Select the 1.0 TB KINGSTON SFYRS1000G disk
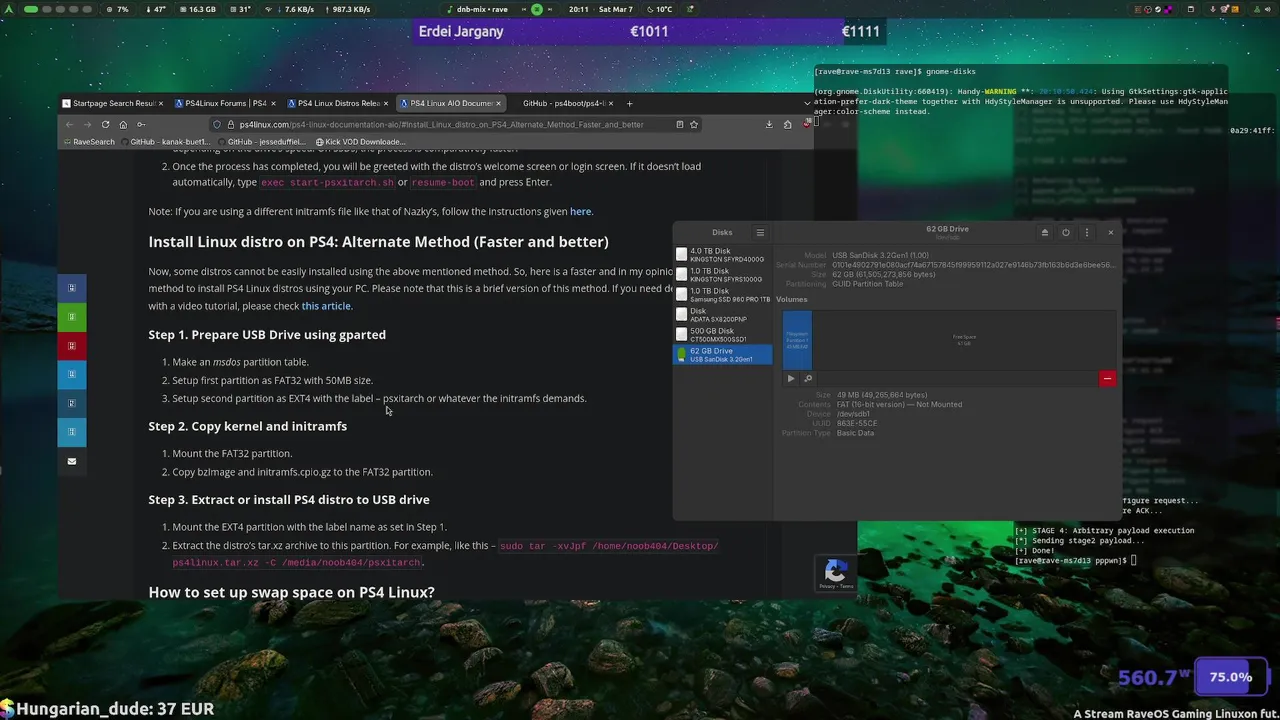The width and height of the screenshot is (1280, 720). 722,275
